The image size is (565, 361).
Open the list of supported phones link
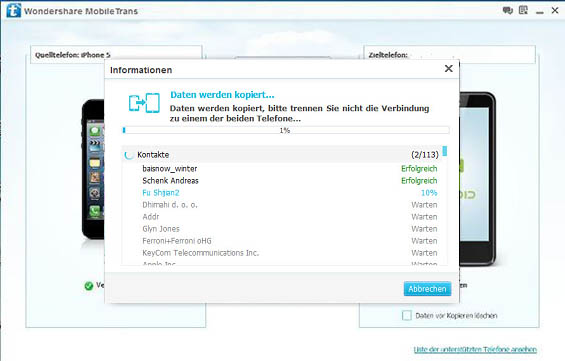pos(475,349)
